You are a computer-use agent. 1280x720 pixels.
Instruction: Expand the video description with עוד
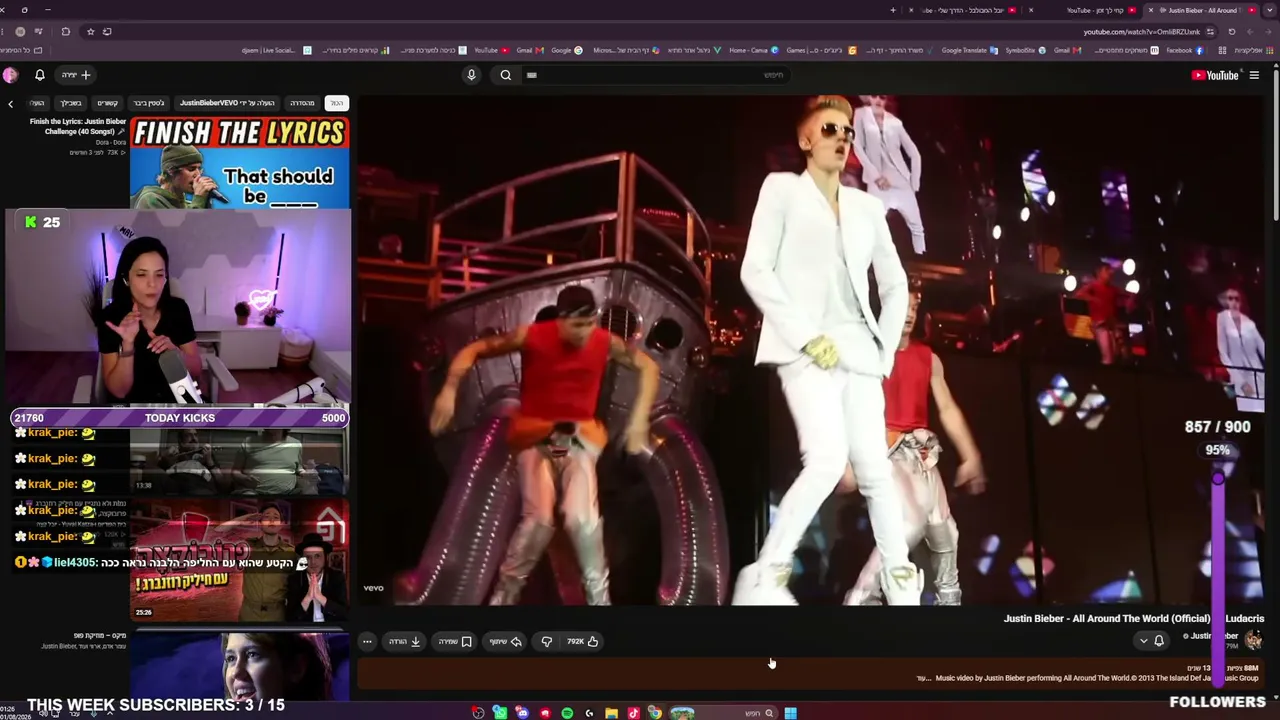tap(923, 678)
